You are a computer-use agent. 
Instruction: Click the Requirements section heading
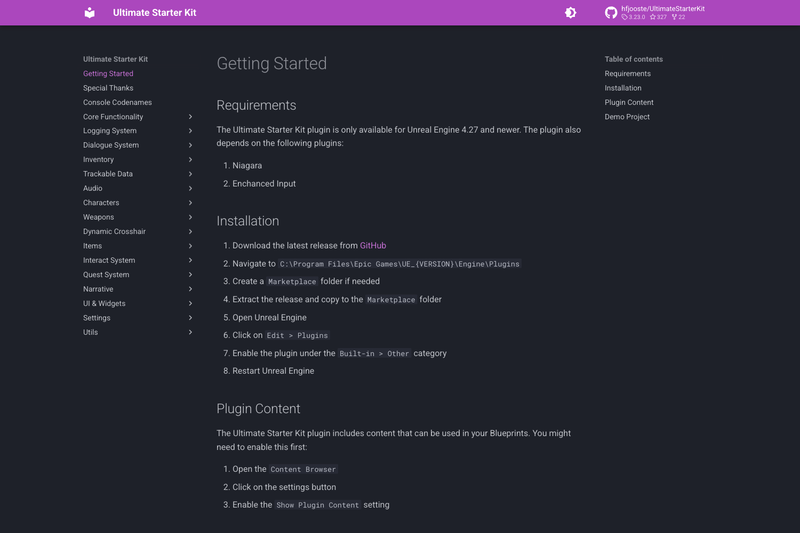pos(256,105)
